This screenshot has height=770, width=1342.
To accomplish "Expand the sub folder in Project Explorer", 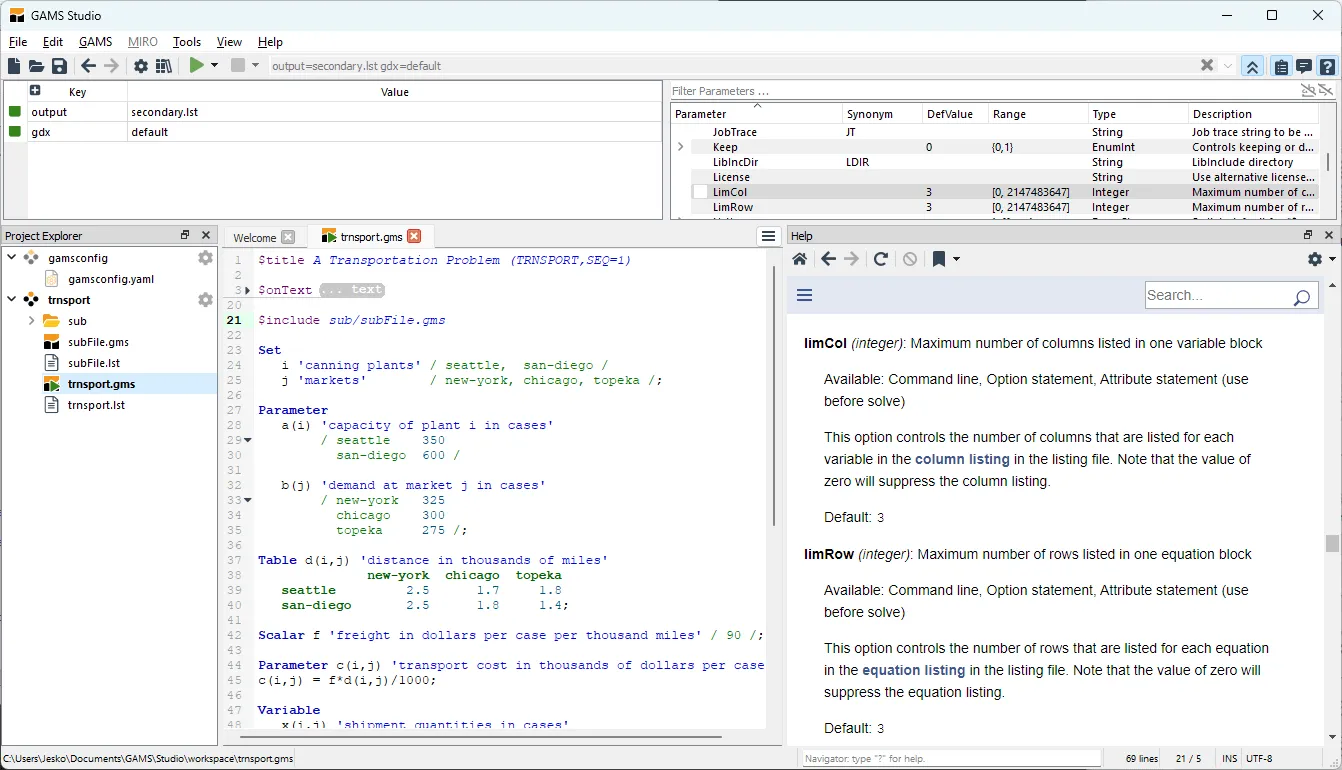I will pyautogui.click(x=31, y=321).
